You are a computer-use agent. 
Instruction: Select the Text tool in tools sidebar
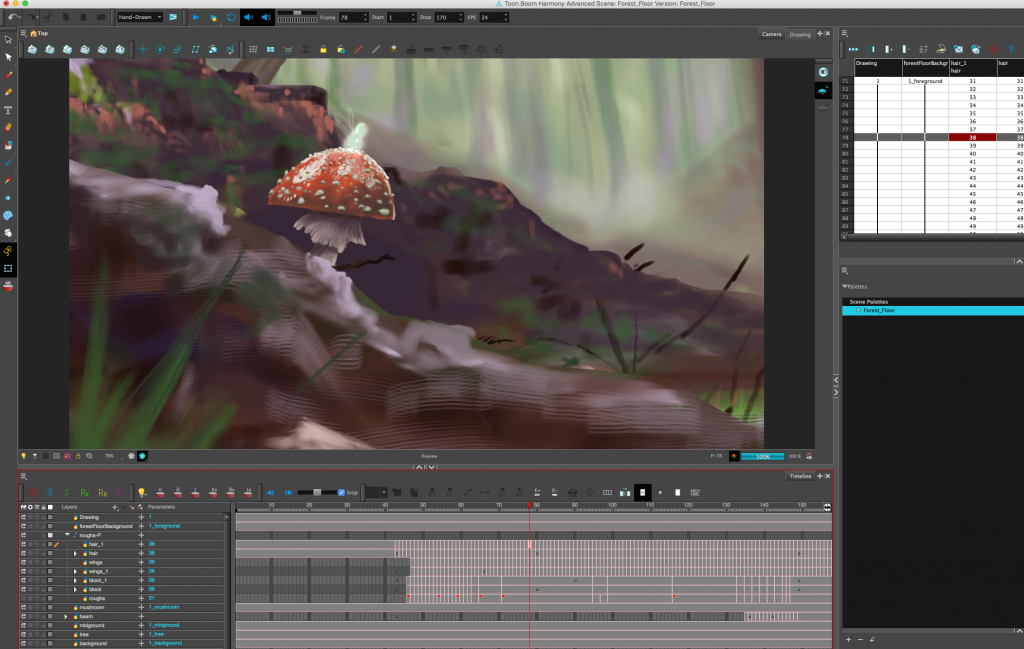pos(9,110)
